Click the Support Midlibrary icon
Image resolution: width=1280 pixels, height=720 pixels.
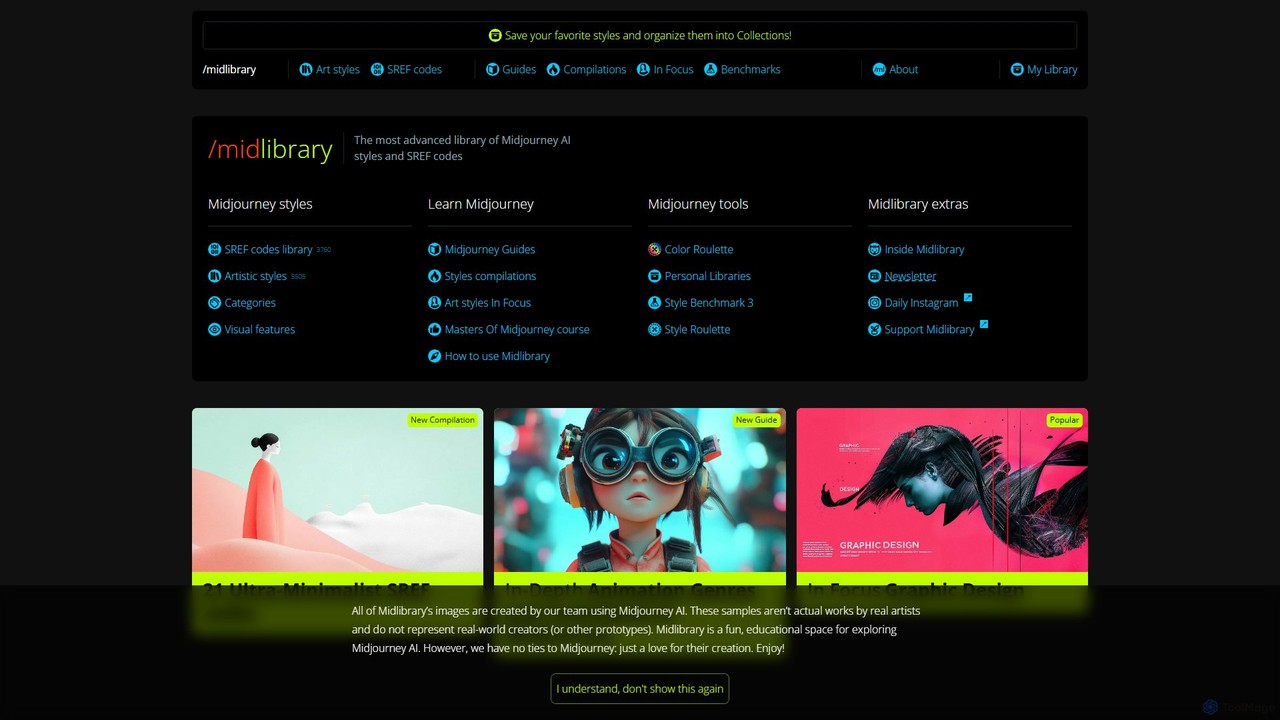874,329
